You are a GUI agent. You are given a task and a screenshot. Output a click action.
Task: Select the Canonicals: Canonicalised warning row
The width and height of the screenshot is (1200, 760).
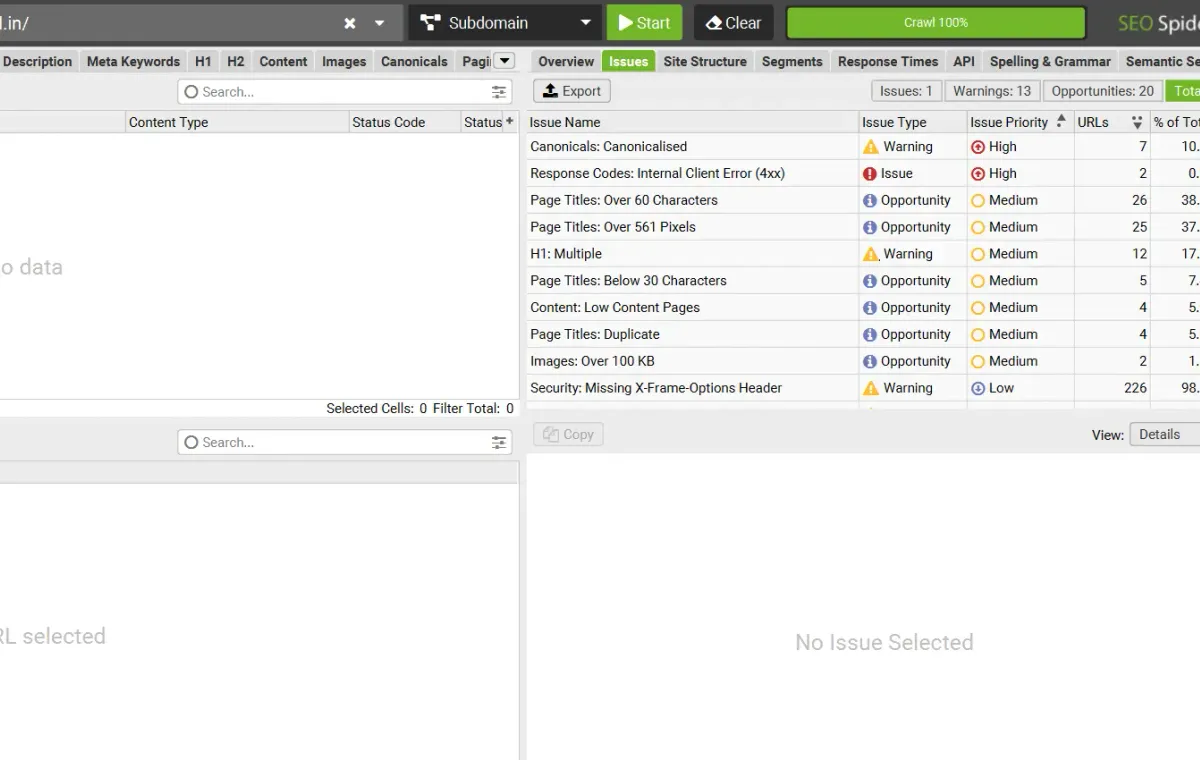tap(864, 146)
